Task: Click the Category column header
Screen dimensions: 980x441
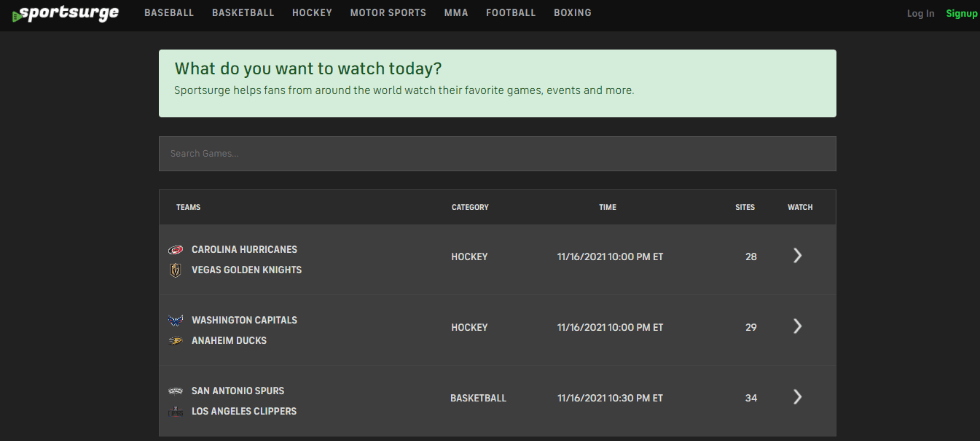Action: (x=470, y=207)
